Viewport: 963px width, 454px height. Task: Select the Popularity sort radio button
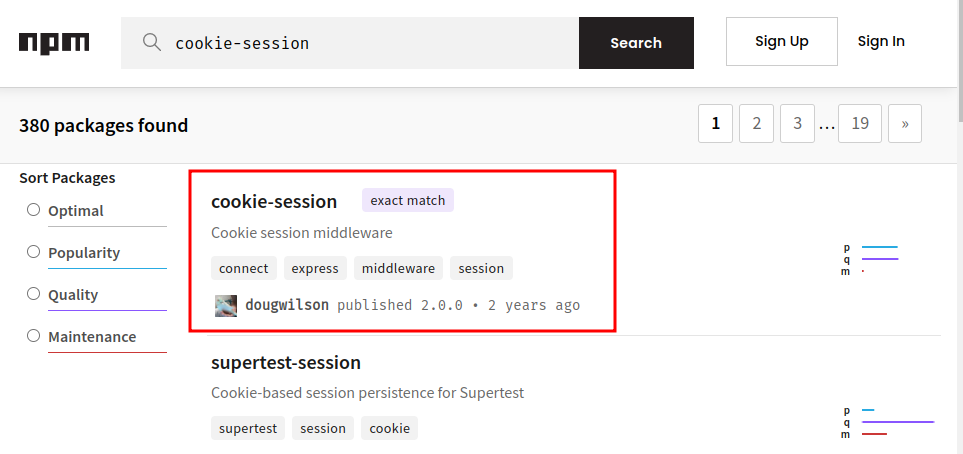pyautogui.click(x=33, y=252)
